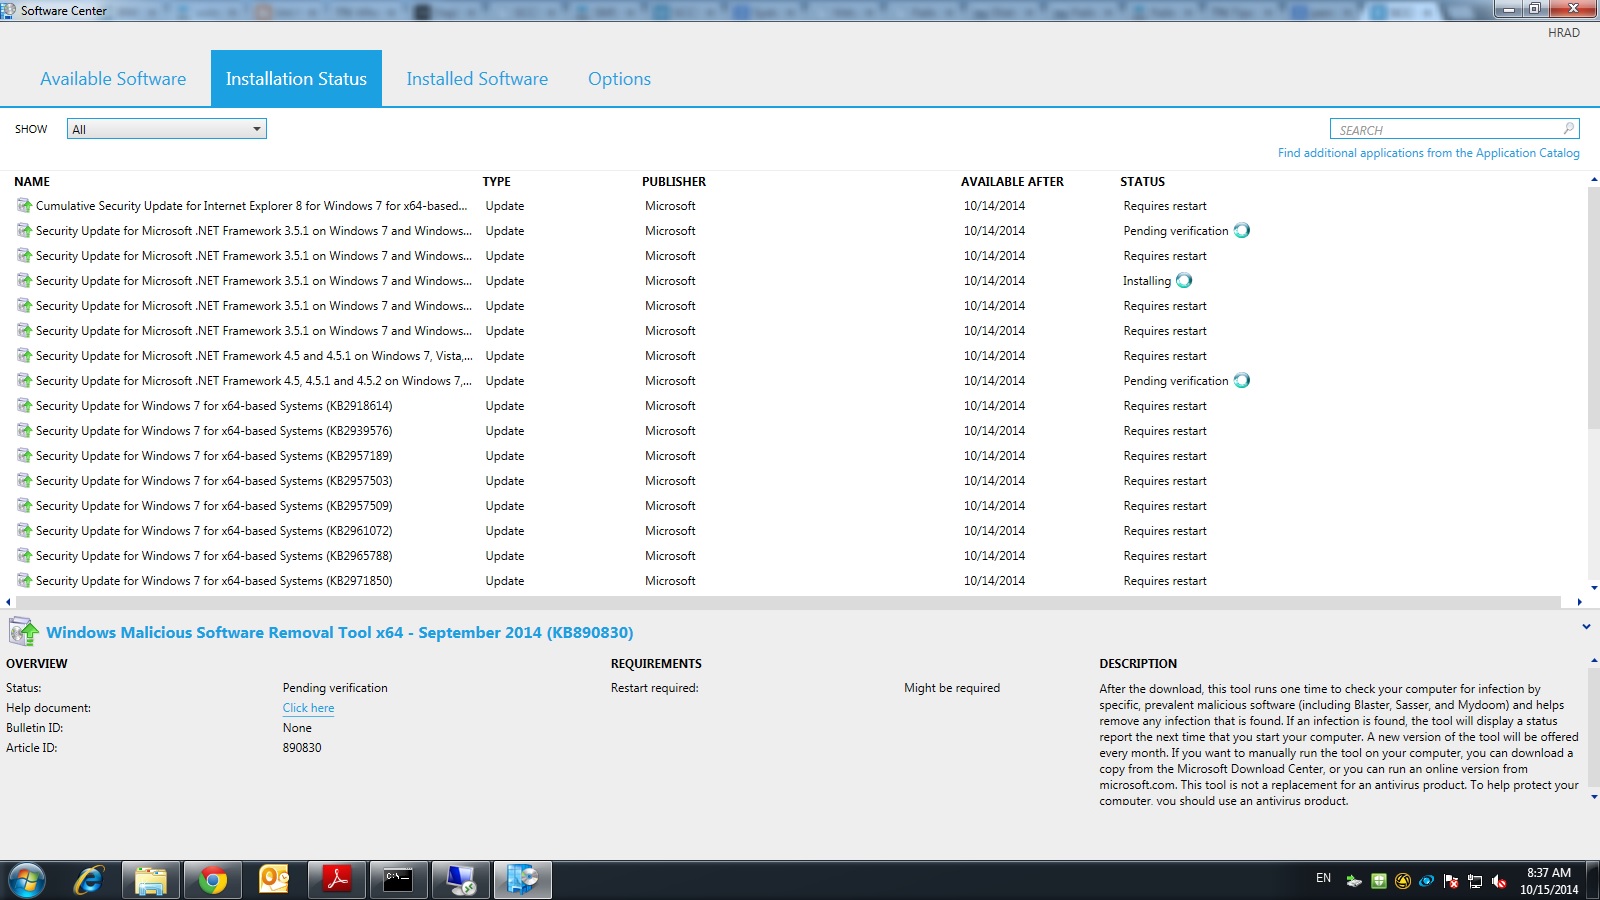Click the update icon for KB2957189 row
1600x900 pixels.
(24, 456)
